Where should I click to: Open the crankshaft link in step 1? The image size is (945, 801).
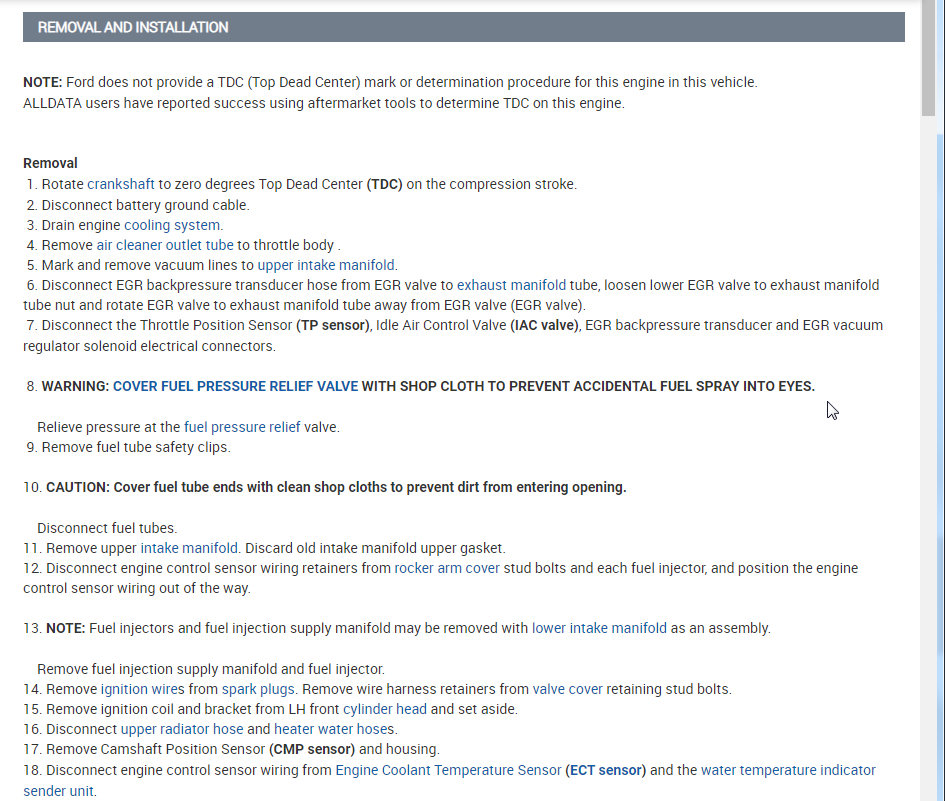point(121,184)
